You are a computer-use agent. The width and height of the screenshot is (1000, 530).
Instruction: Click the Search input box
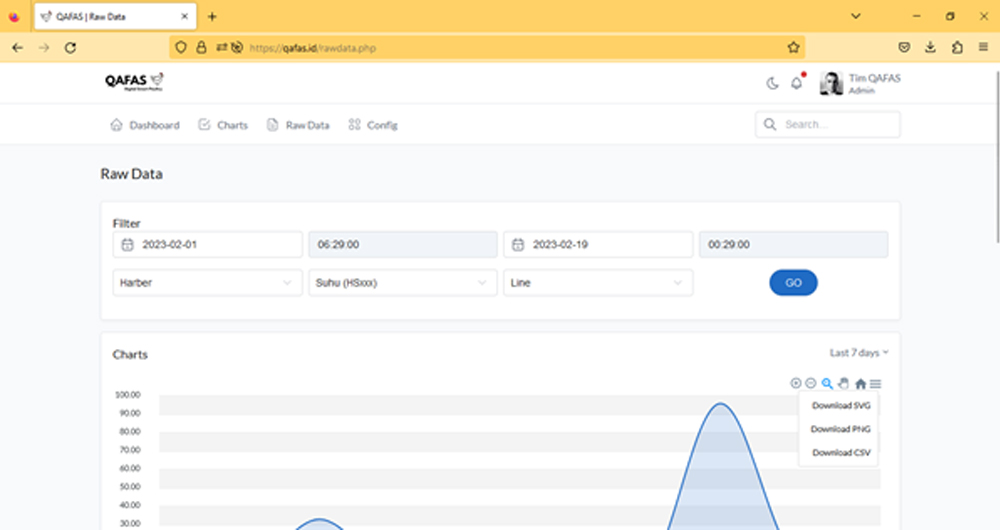828,125
